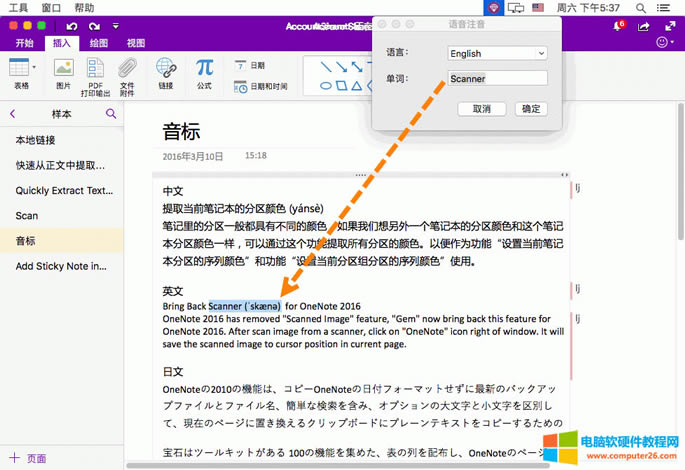Click the Gem icon in macOS menu bar
Viewport: 685px width, 470px height.
[x=493, y=7]
